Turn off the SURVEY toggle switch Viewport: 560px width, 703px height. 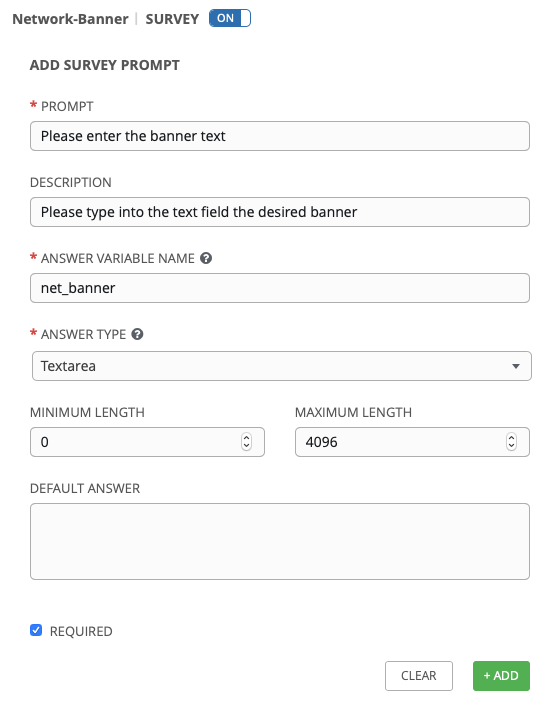coord(230,18)
